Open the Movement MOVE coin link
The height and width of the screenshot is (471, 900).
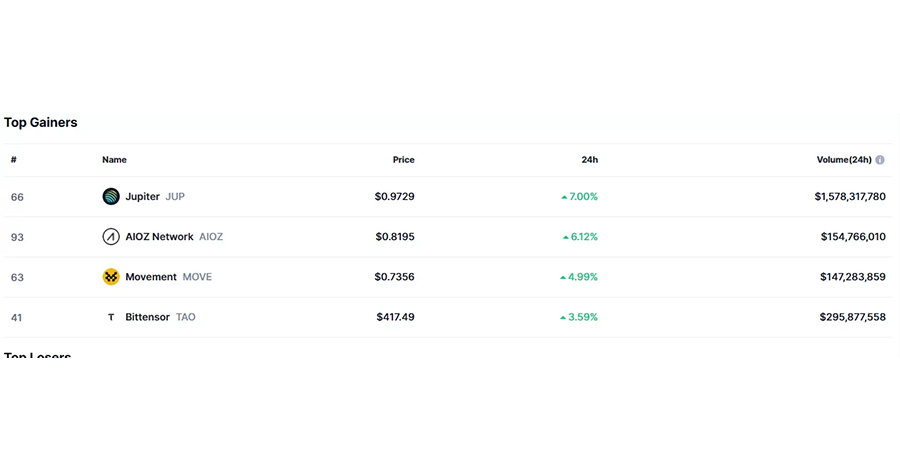tap(151, 277)
